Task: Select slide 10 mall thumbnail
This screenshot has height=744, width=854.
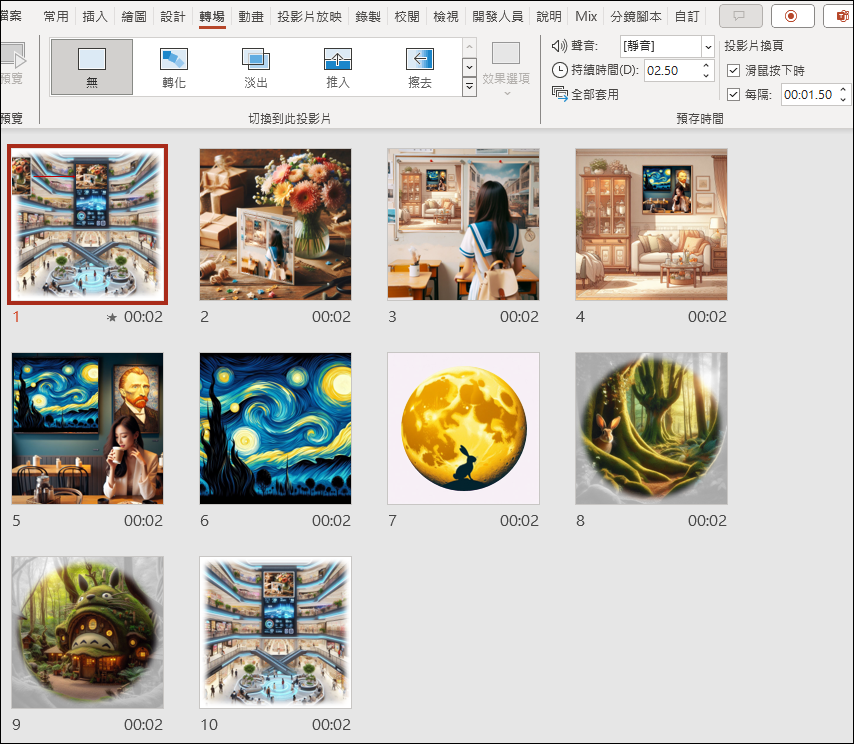Action: tap(276, 632)
